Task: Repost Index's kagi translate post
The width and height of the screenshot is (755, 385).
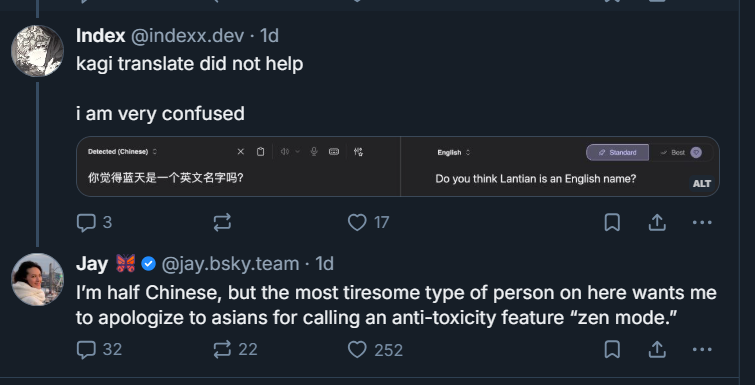Action: pyautogui.click(x=222, y=222)
